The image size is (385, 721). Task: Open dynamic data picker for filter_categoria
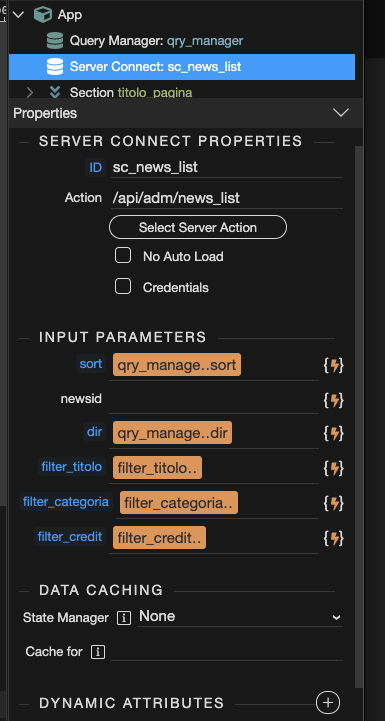click(x=334, y=503)
